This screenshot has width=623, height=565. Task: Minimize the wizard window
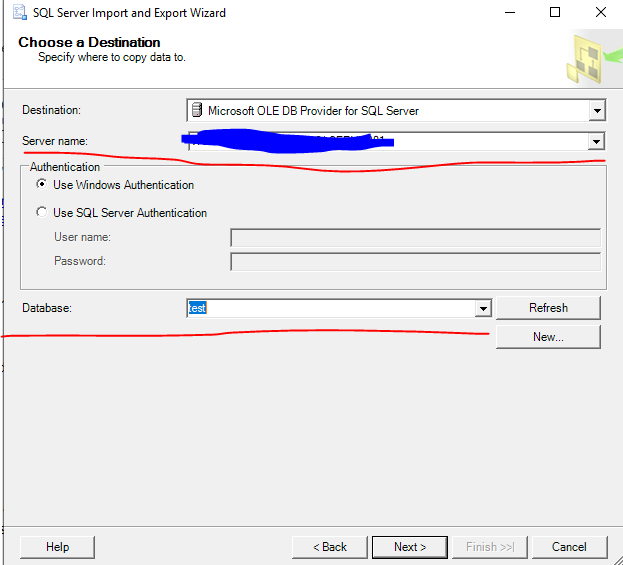(510, 12)
